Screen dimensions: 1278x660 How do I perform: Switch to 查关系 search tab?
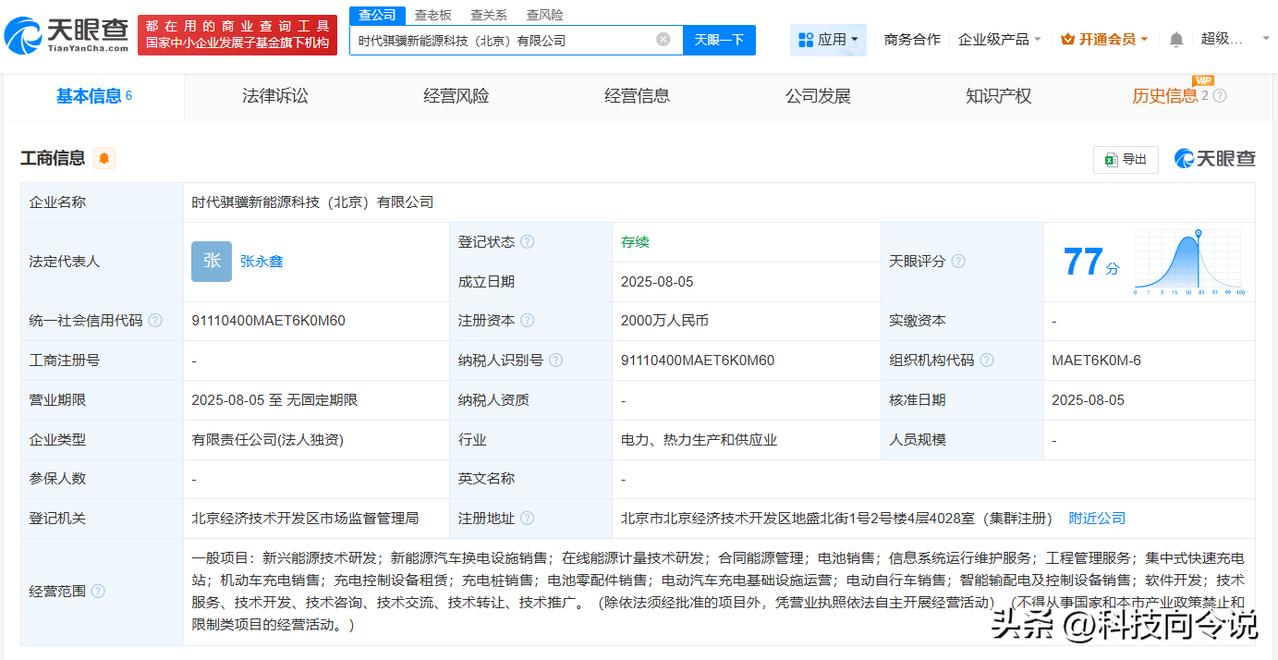pos(488,15)
